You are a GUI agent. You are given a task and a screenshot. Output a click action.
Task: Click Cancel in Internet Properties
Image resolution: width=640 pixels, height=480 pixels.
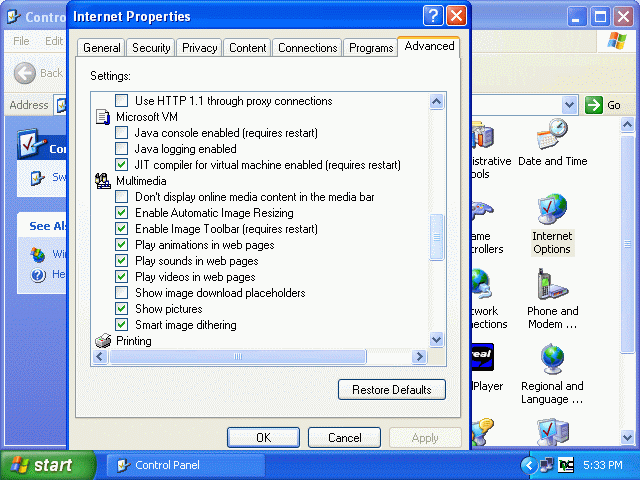(x=344, y=438)
